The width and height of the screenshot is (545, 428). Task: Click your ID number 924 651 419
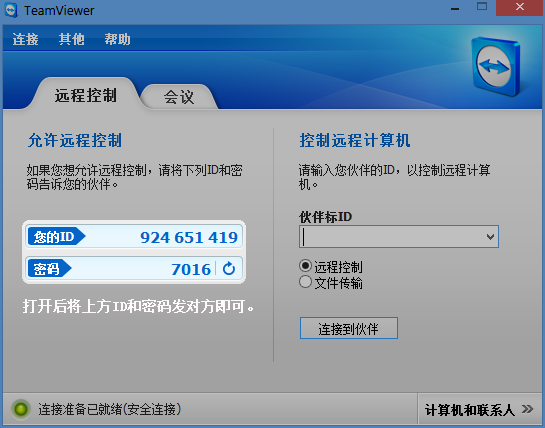click(189, 237)
